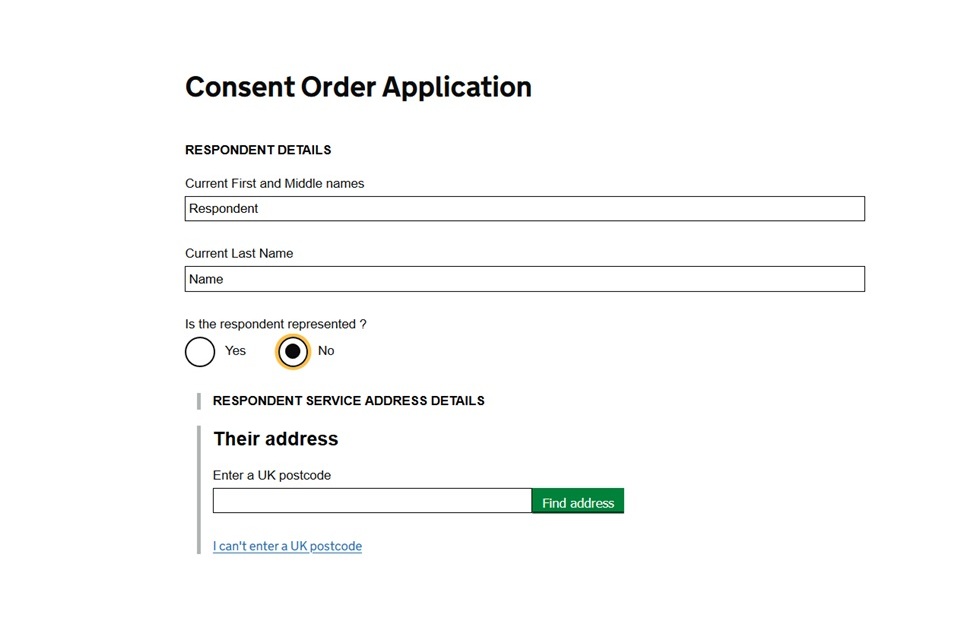Viewport: 960px width, 640px height.
Task: Click the text 'Name' inside last name field
Action: [206, 279]
